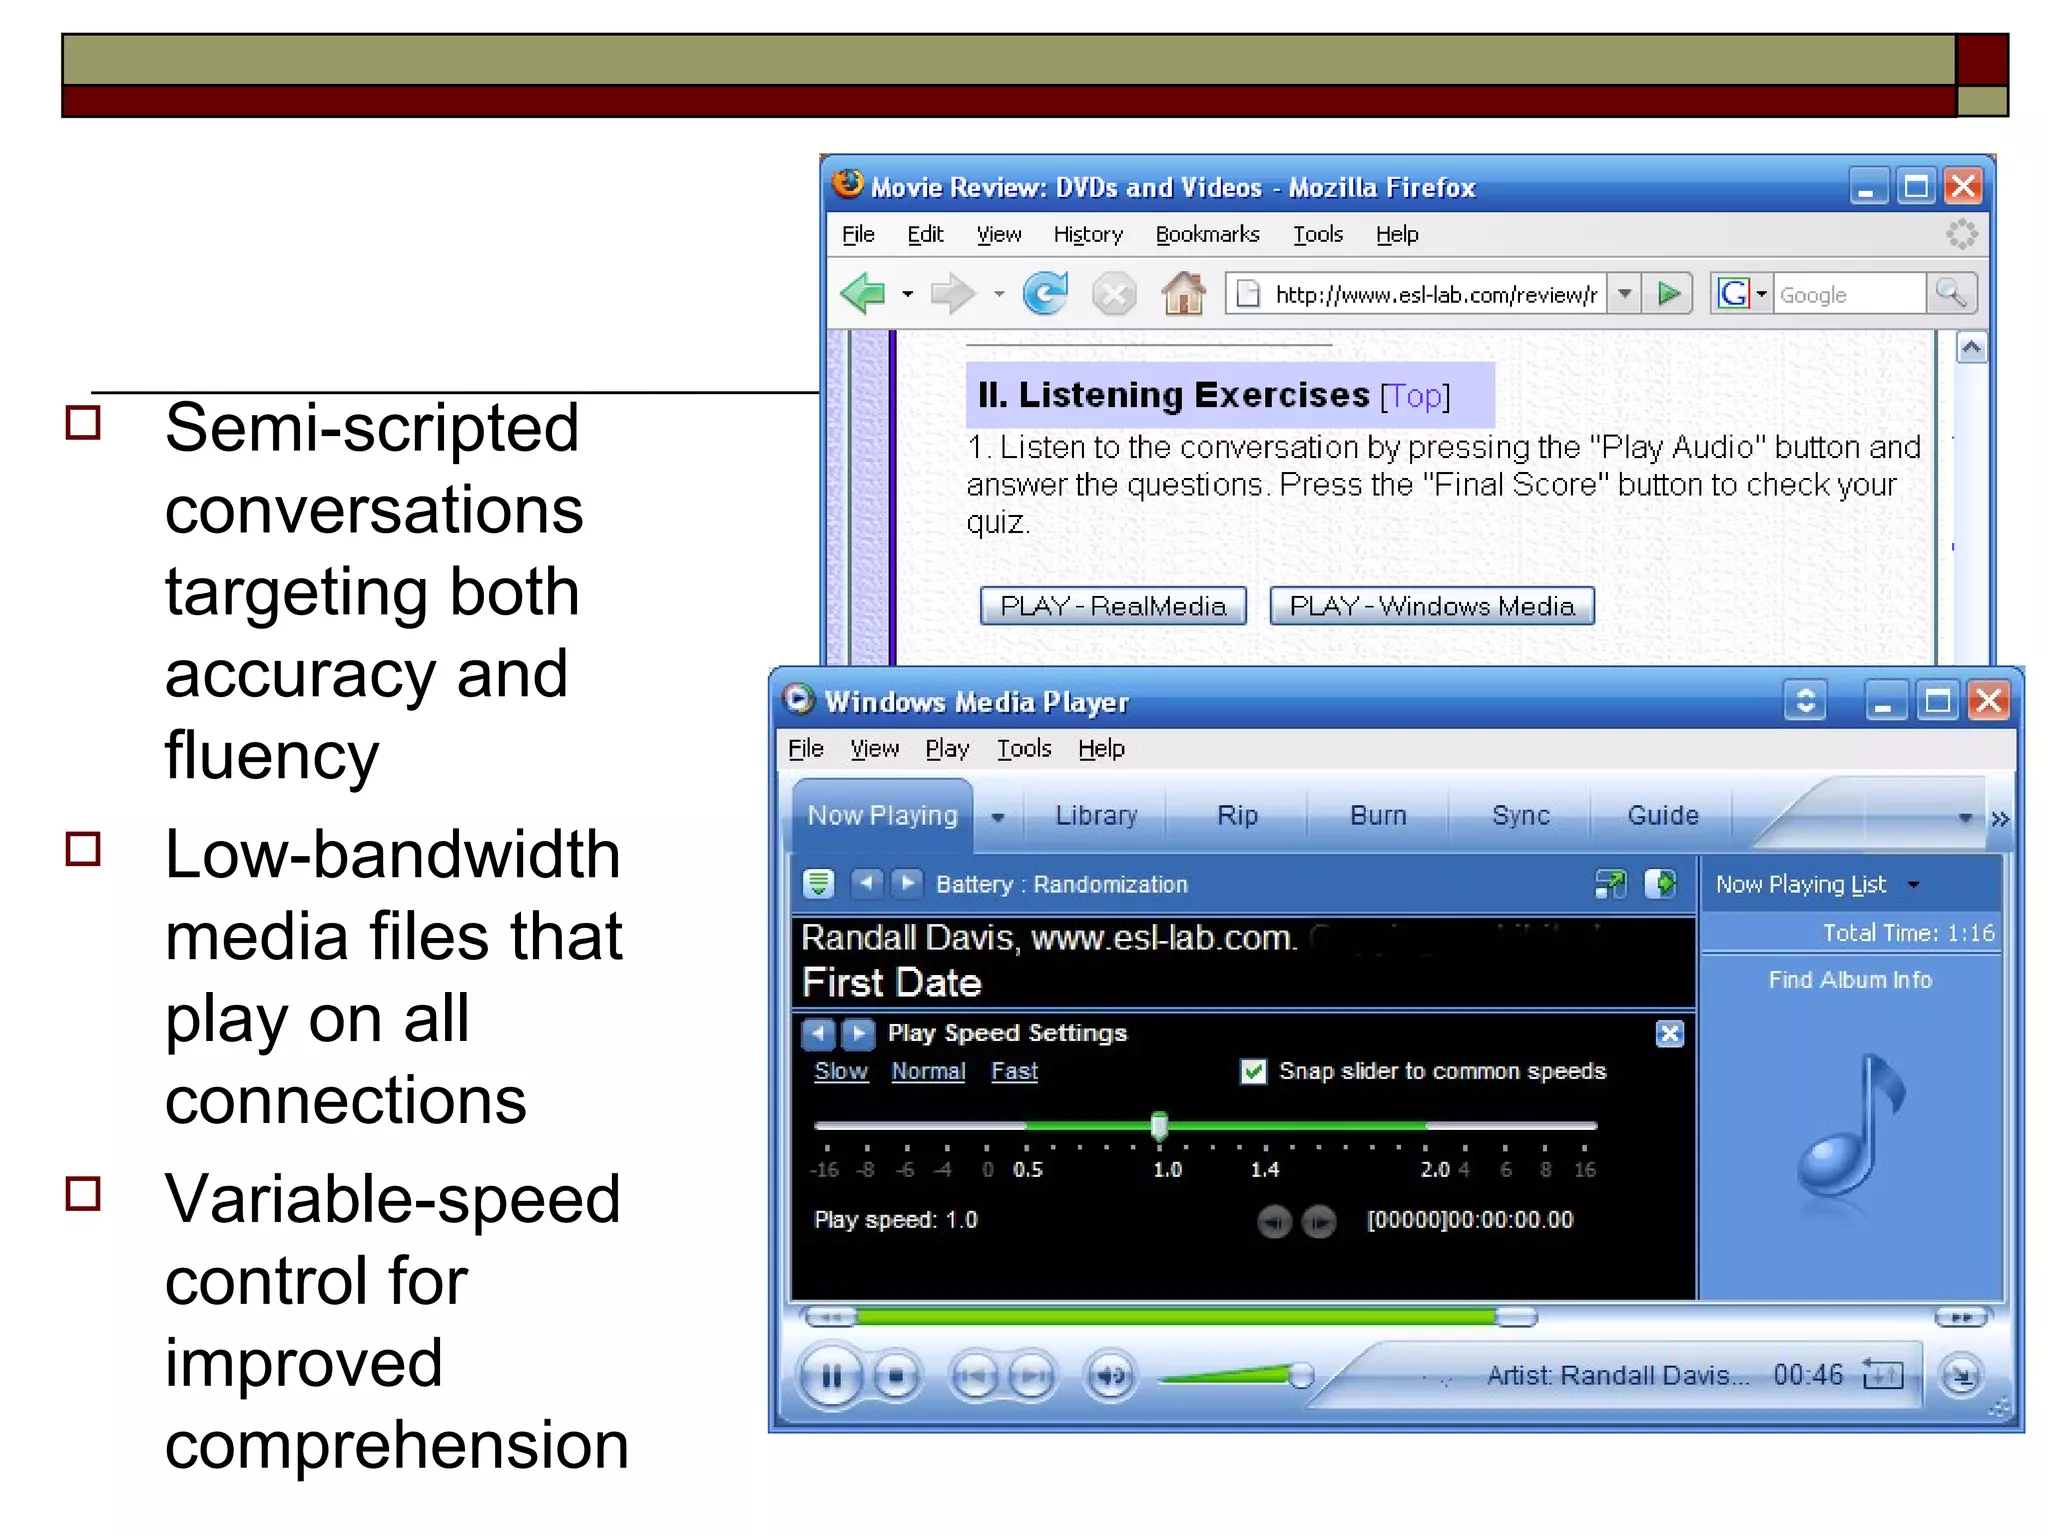
Task: Switch to the Now Playing tab
Action: (x=882, y=816)
